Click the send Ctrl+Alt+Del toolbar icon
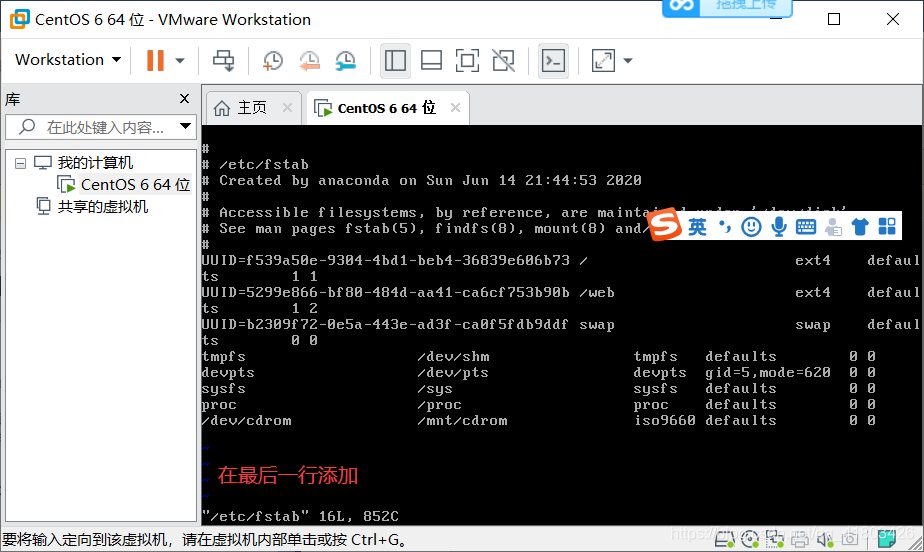Viewport: 924px width, 552px height. pyautogui.click(x=223, y=60)
